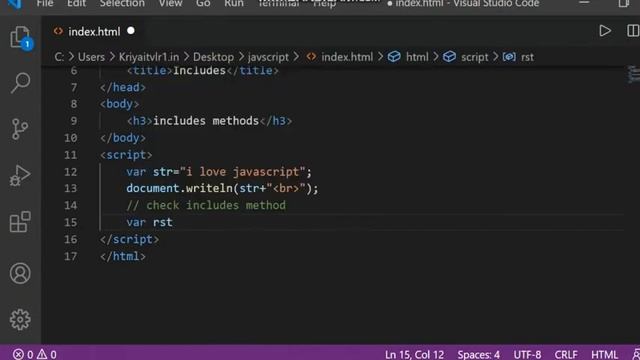
Task: Click the script symbol cube icon in breadcrumb
Action: coord(449,57)
